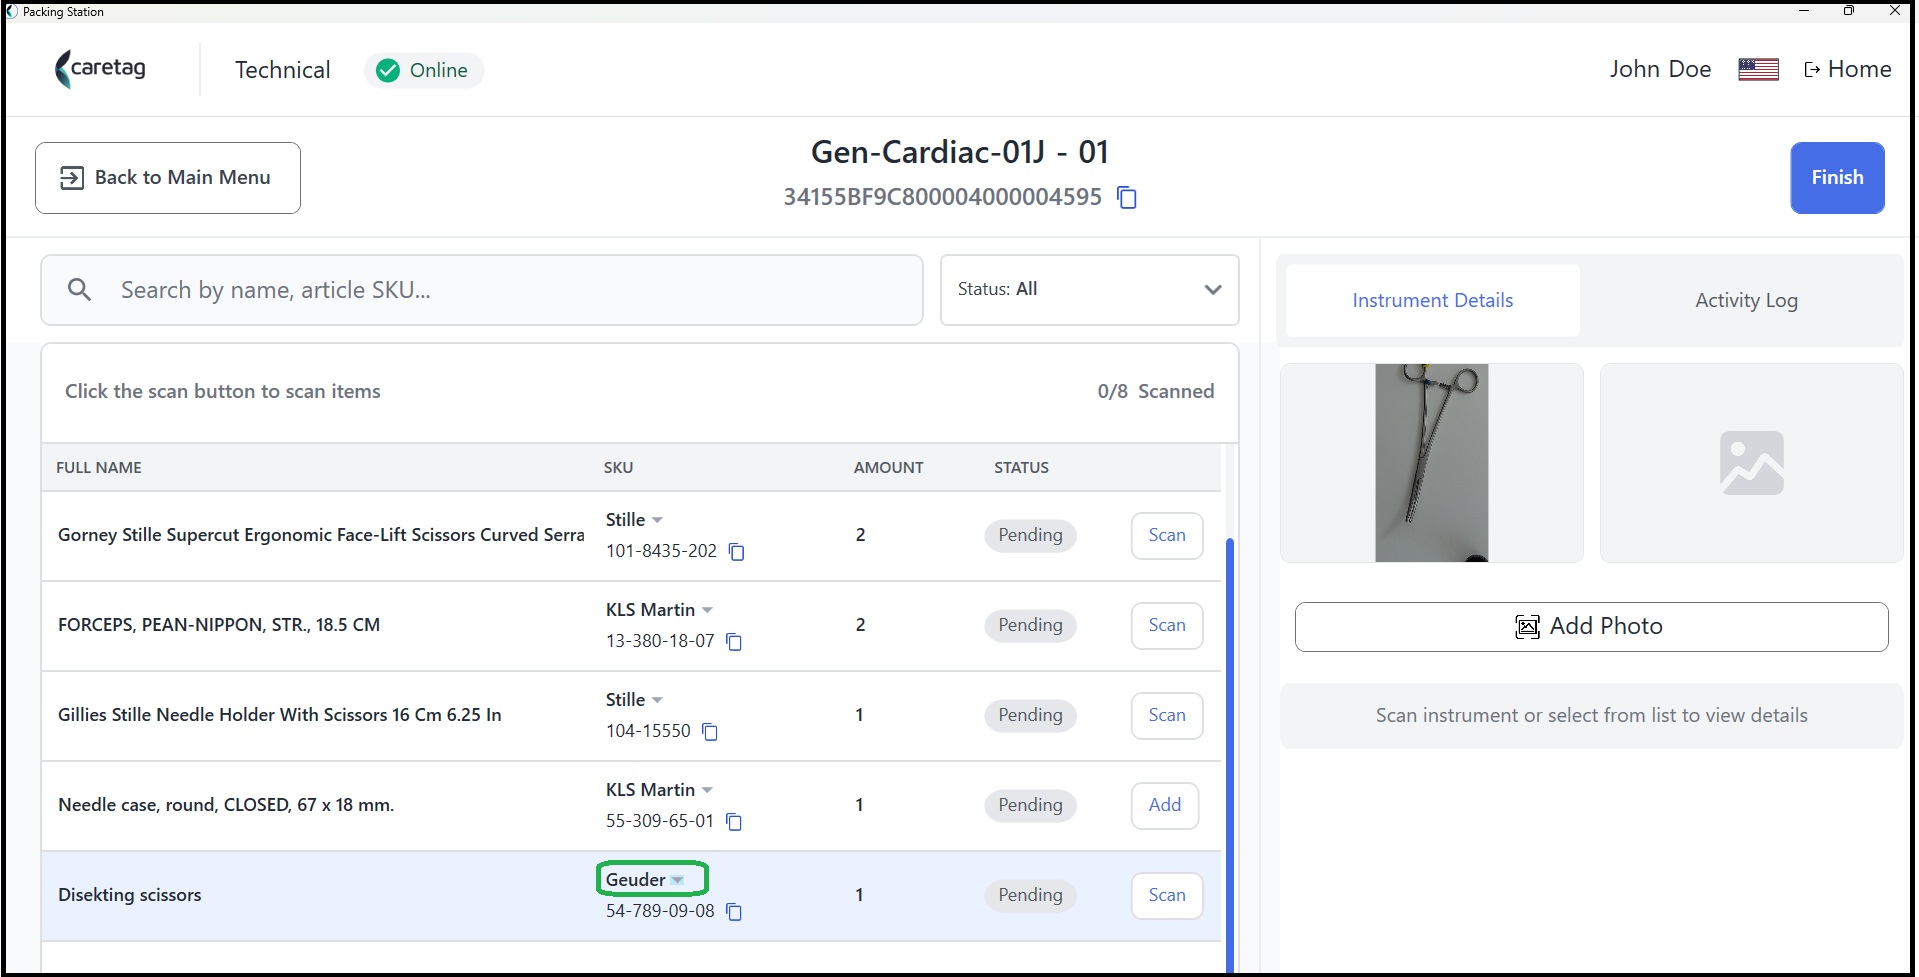The image size is (1919, 977).
Task: Expand Stille manufacturer dropdown for Gorney scissors
Action: [657, 520]
